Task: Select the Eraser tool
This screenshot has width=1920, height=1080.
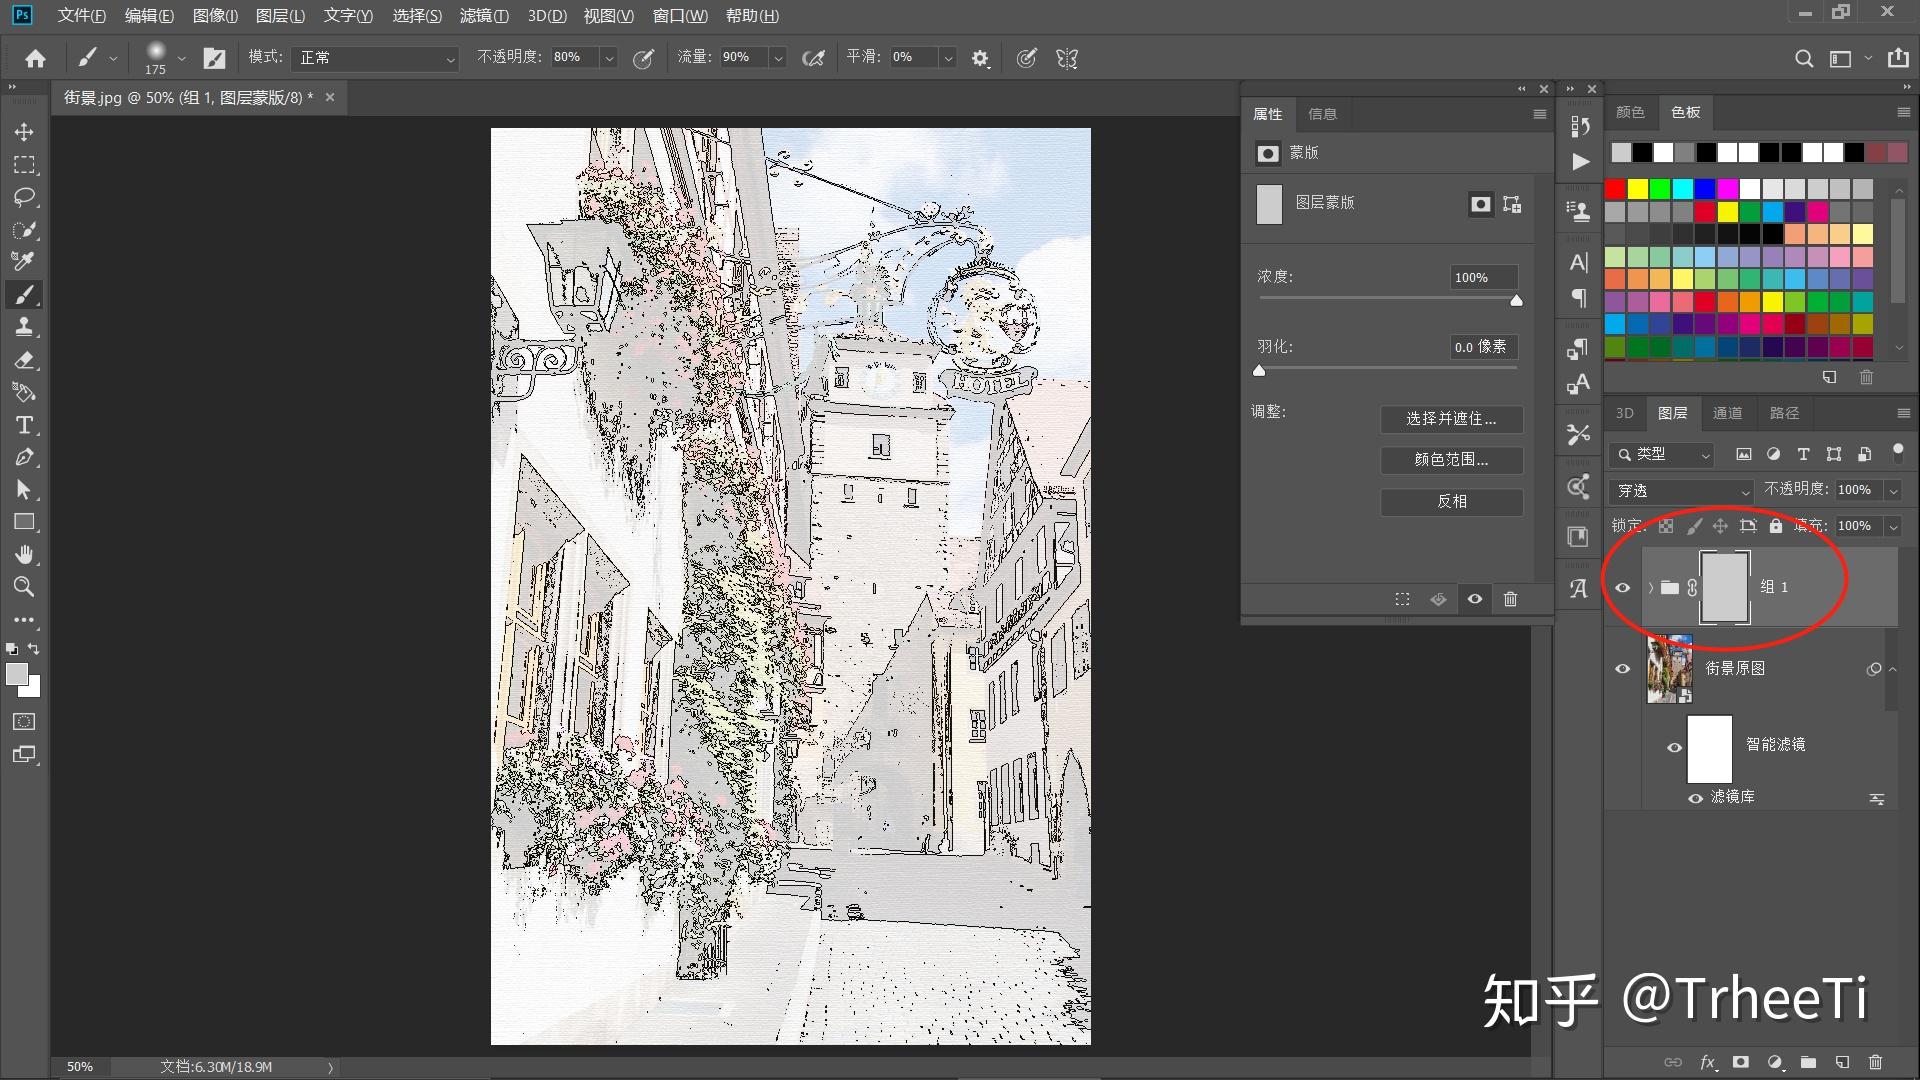Action: (24, 360)
